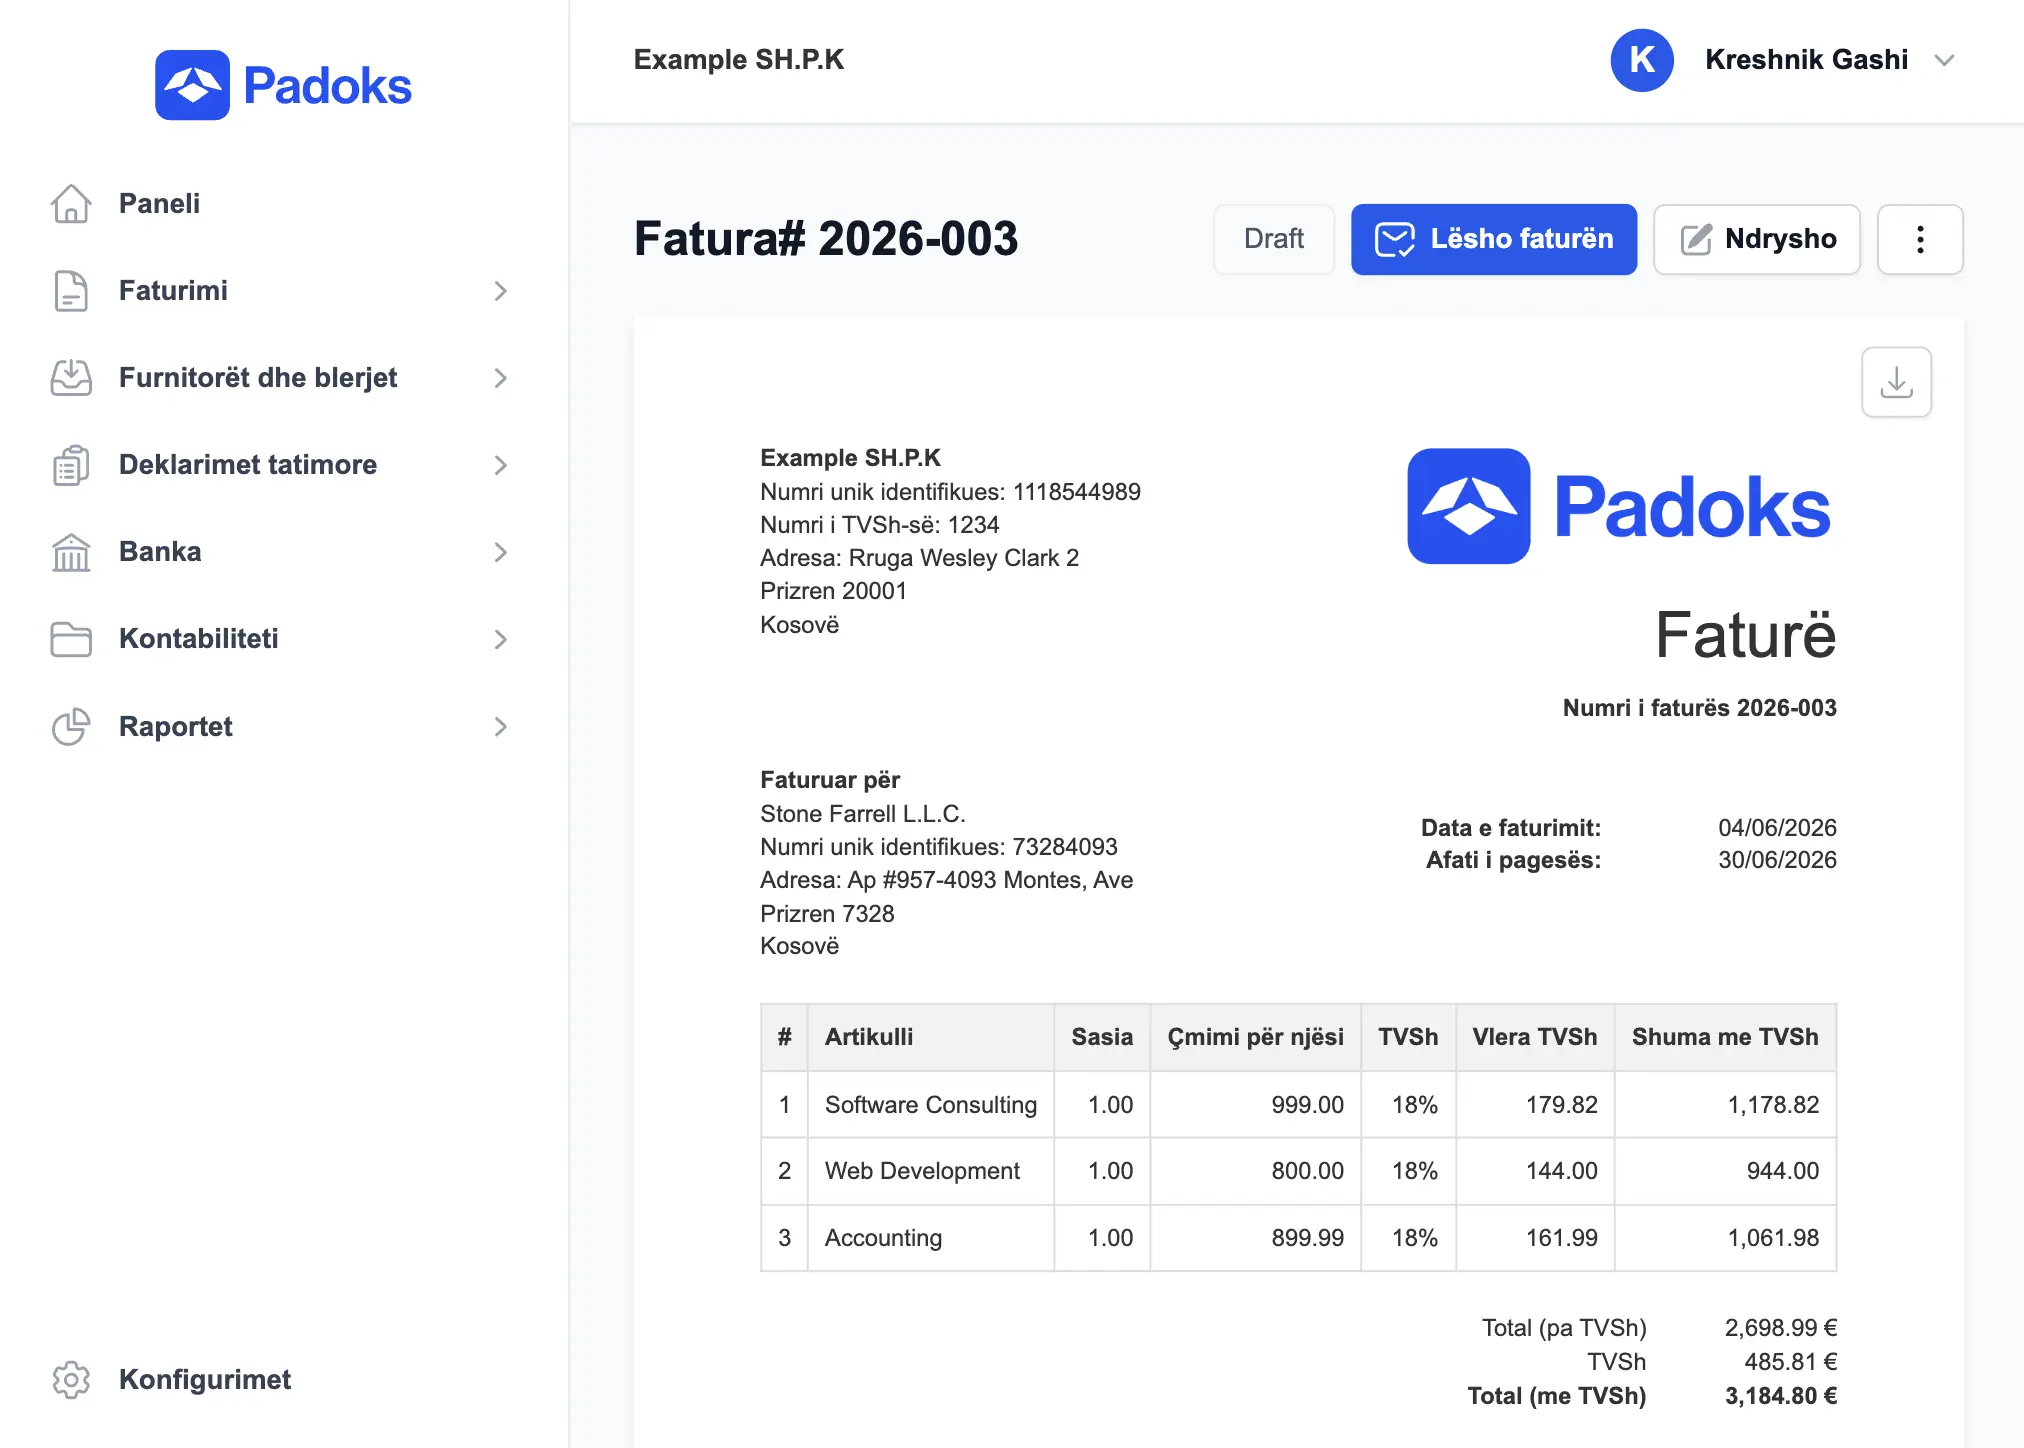Click the Lësho faturën button
Image resolution: width=2024 pixels, height=1448 pixels.
tap(1494, 239)
